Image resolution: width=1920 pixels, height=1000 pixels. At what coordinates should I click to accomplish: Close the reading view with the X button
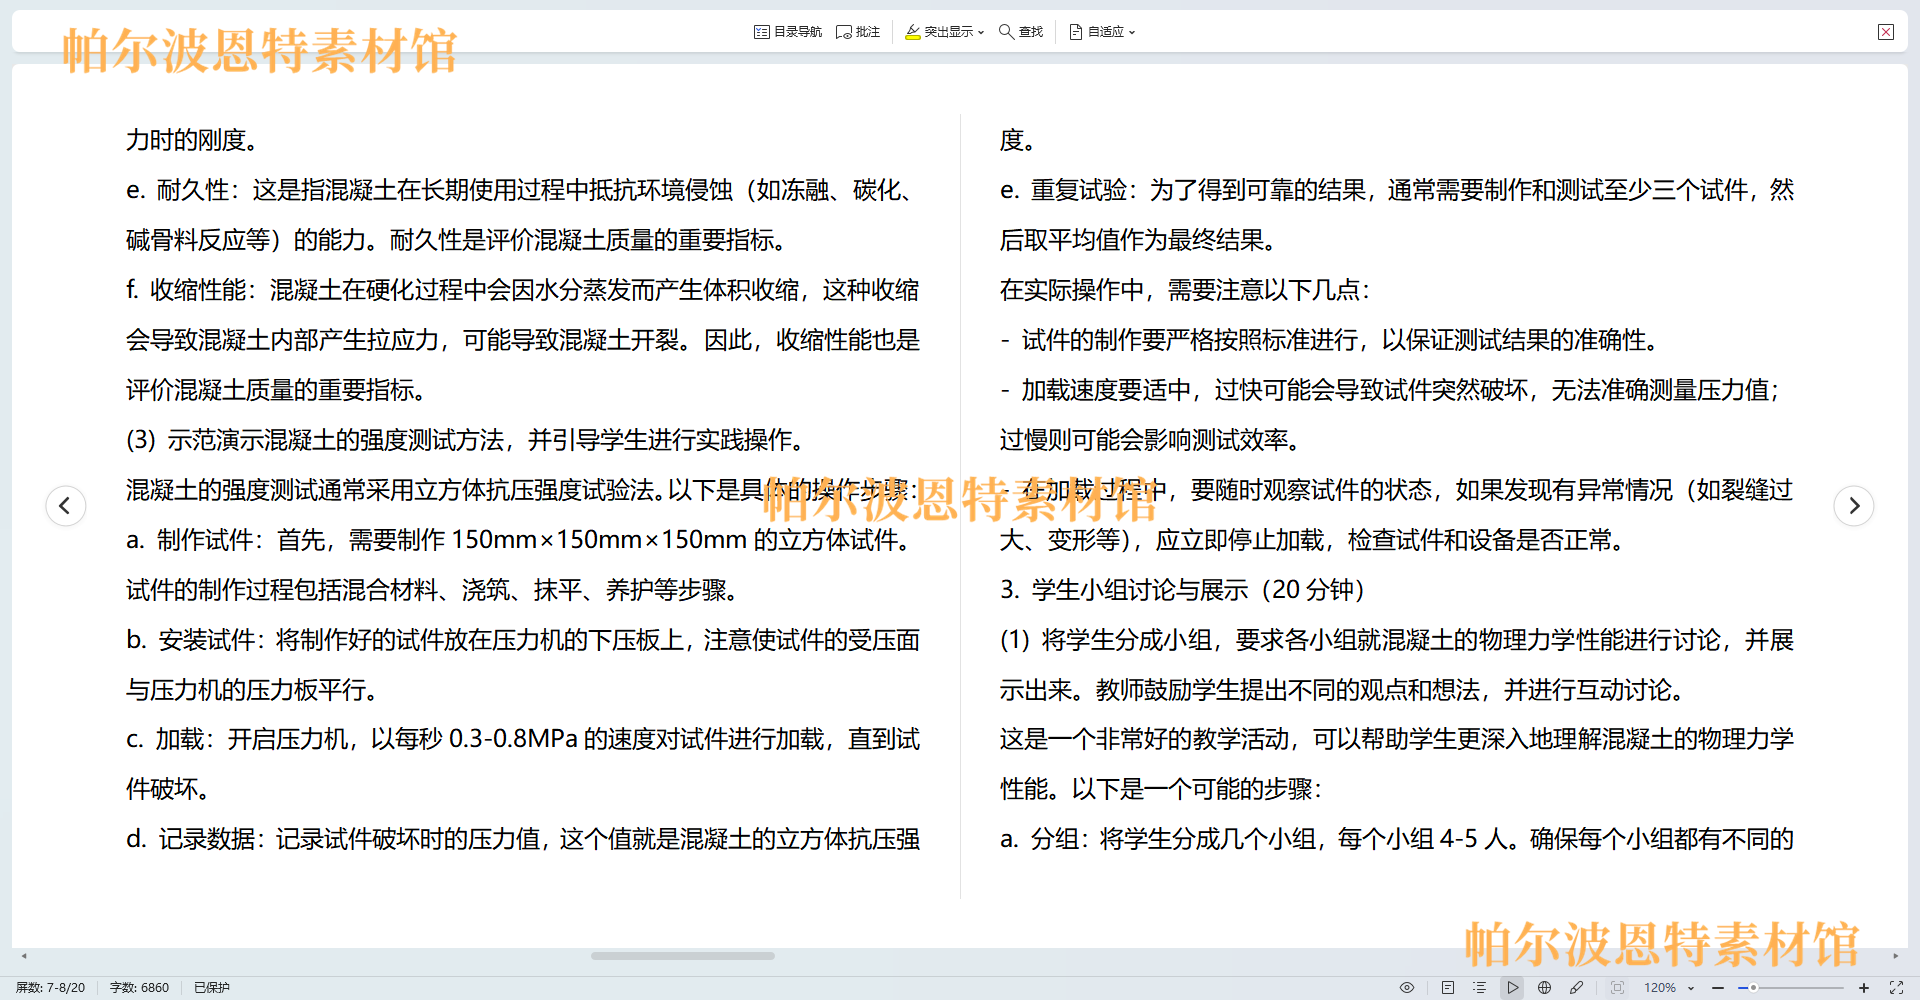tap(1886, 32)
